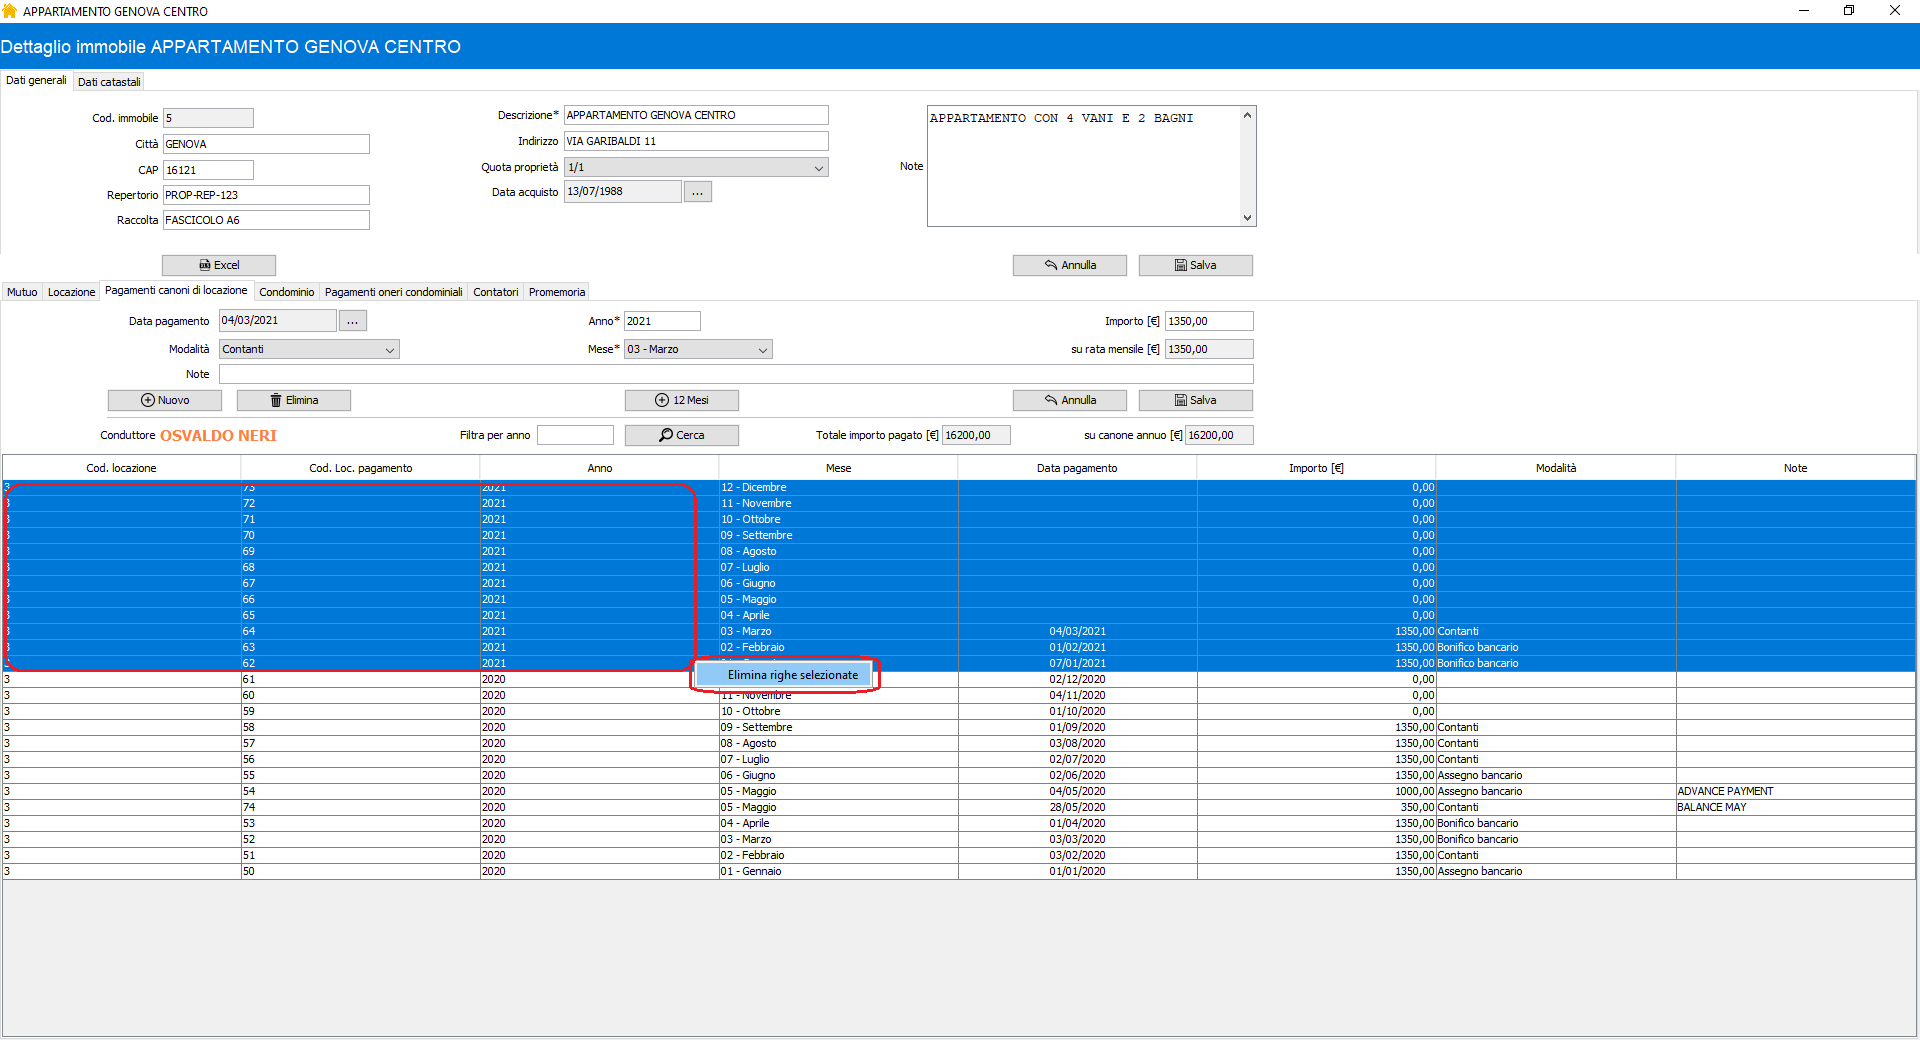Click Salva in the property details section
The image size is (1920, 1040).
[x=1195, y=265]
